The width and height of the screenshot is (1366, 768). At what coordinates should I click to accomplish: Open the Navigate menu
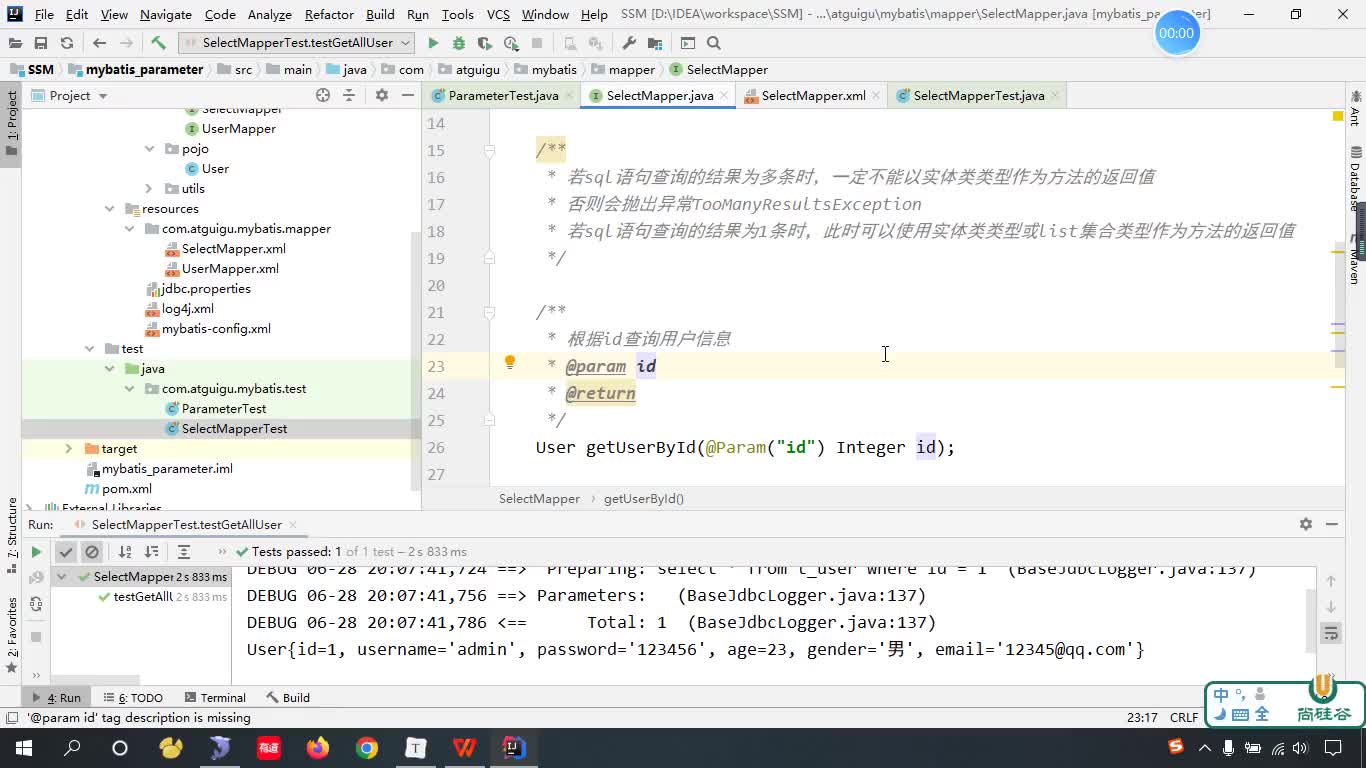[166, 14]
